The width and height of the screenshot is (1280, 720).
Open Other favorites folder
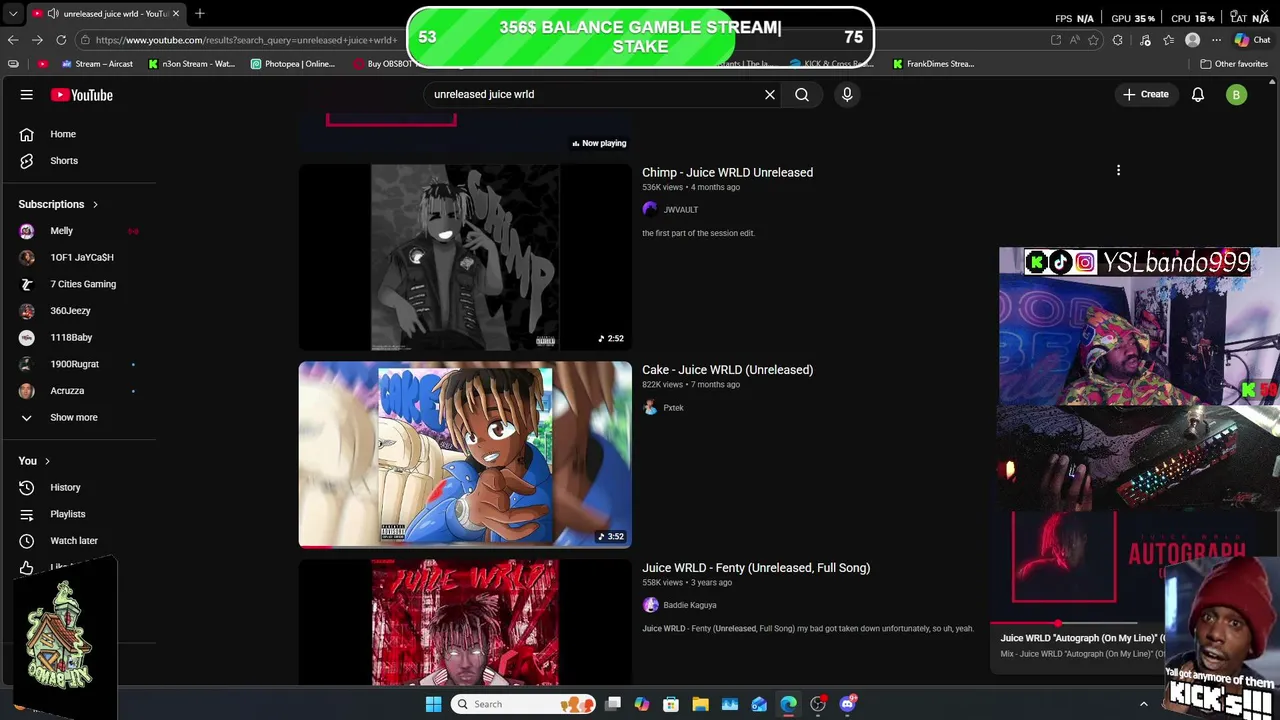point(1234,64)
